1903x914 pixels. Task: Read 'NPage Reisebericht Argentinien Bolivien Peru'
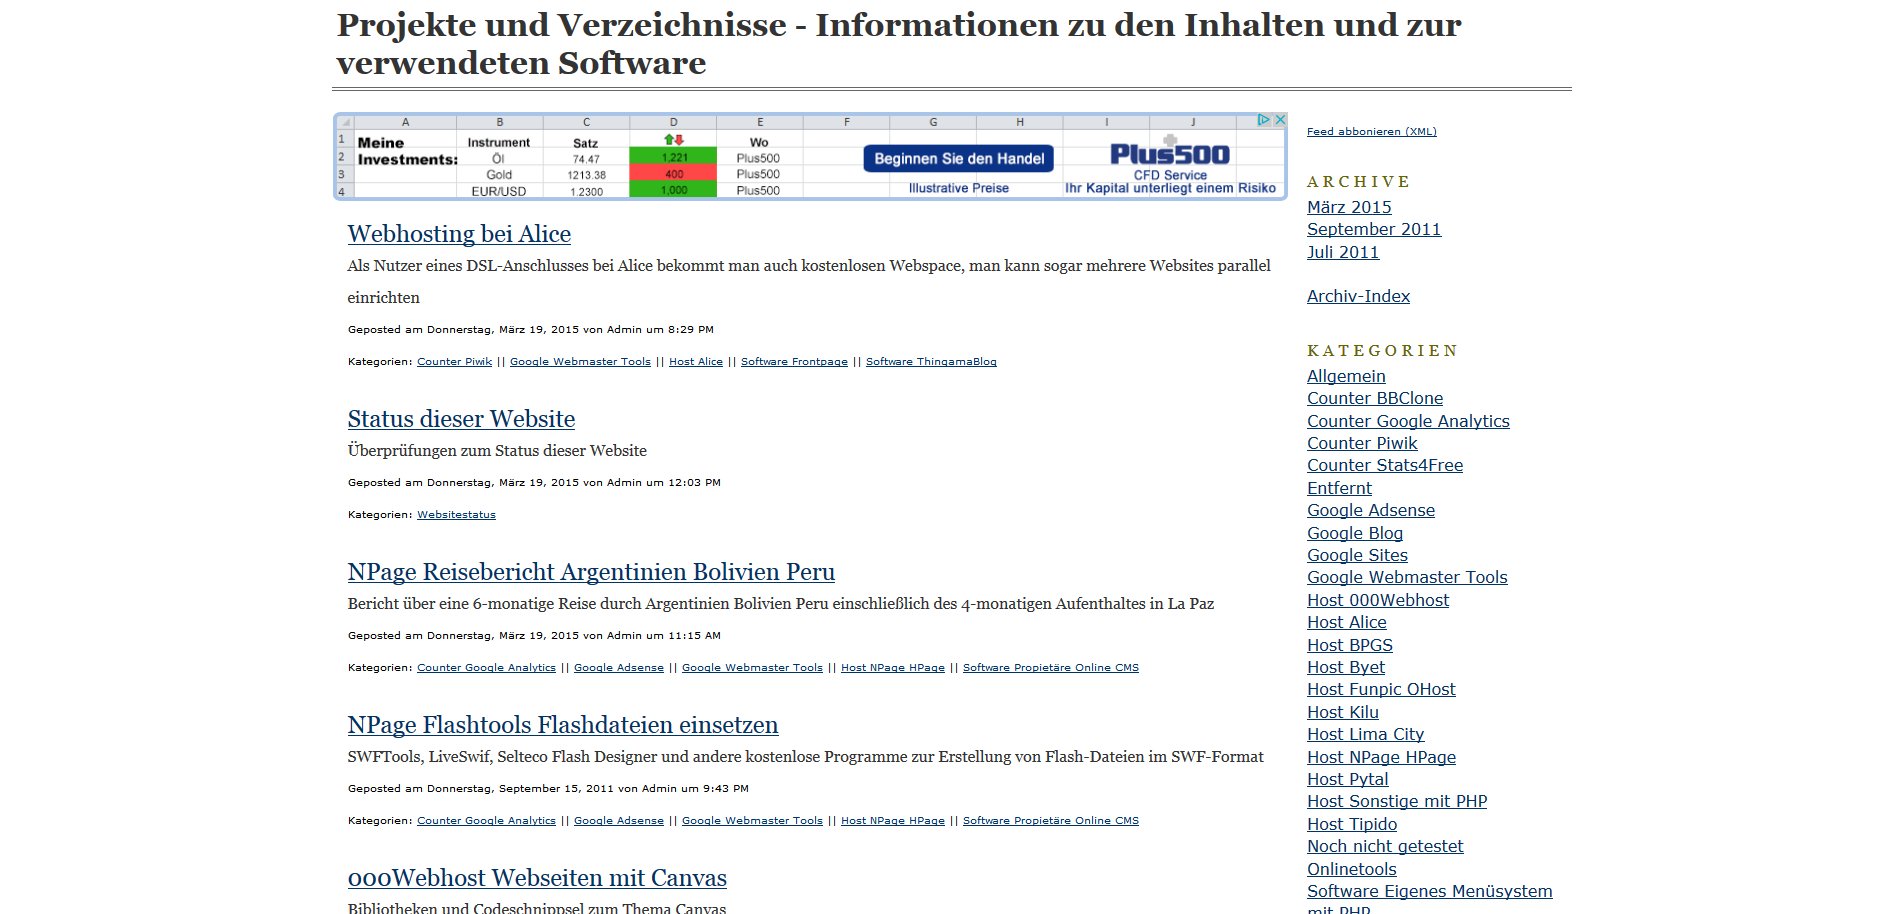tap(590, 572)
